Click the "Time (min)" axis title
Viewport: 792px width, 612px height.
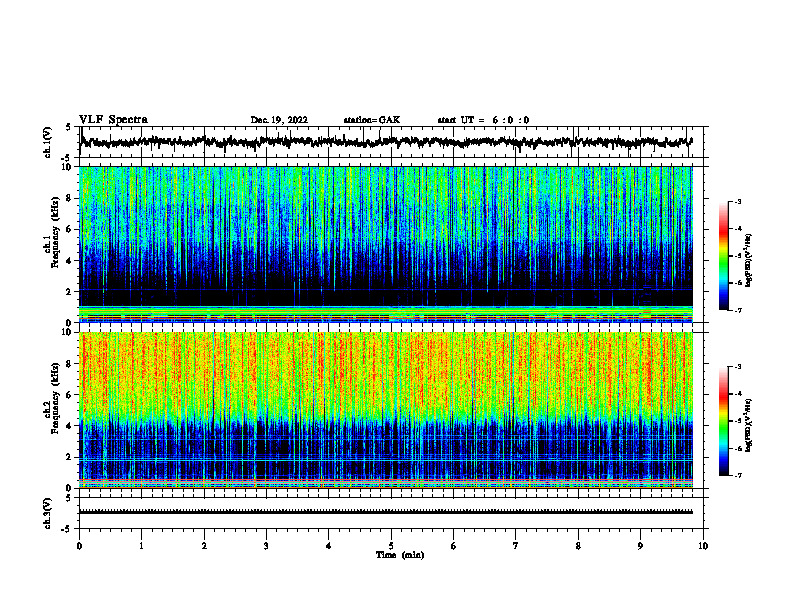coord(400,555)
